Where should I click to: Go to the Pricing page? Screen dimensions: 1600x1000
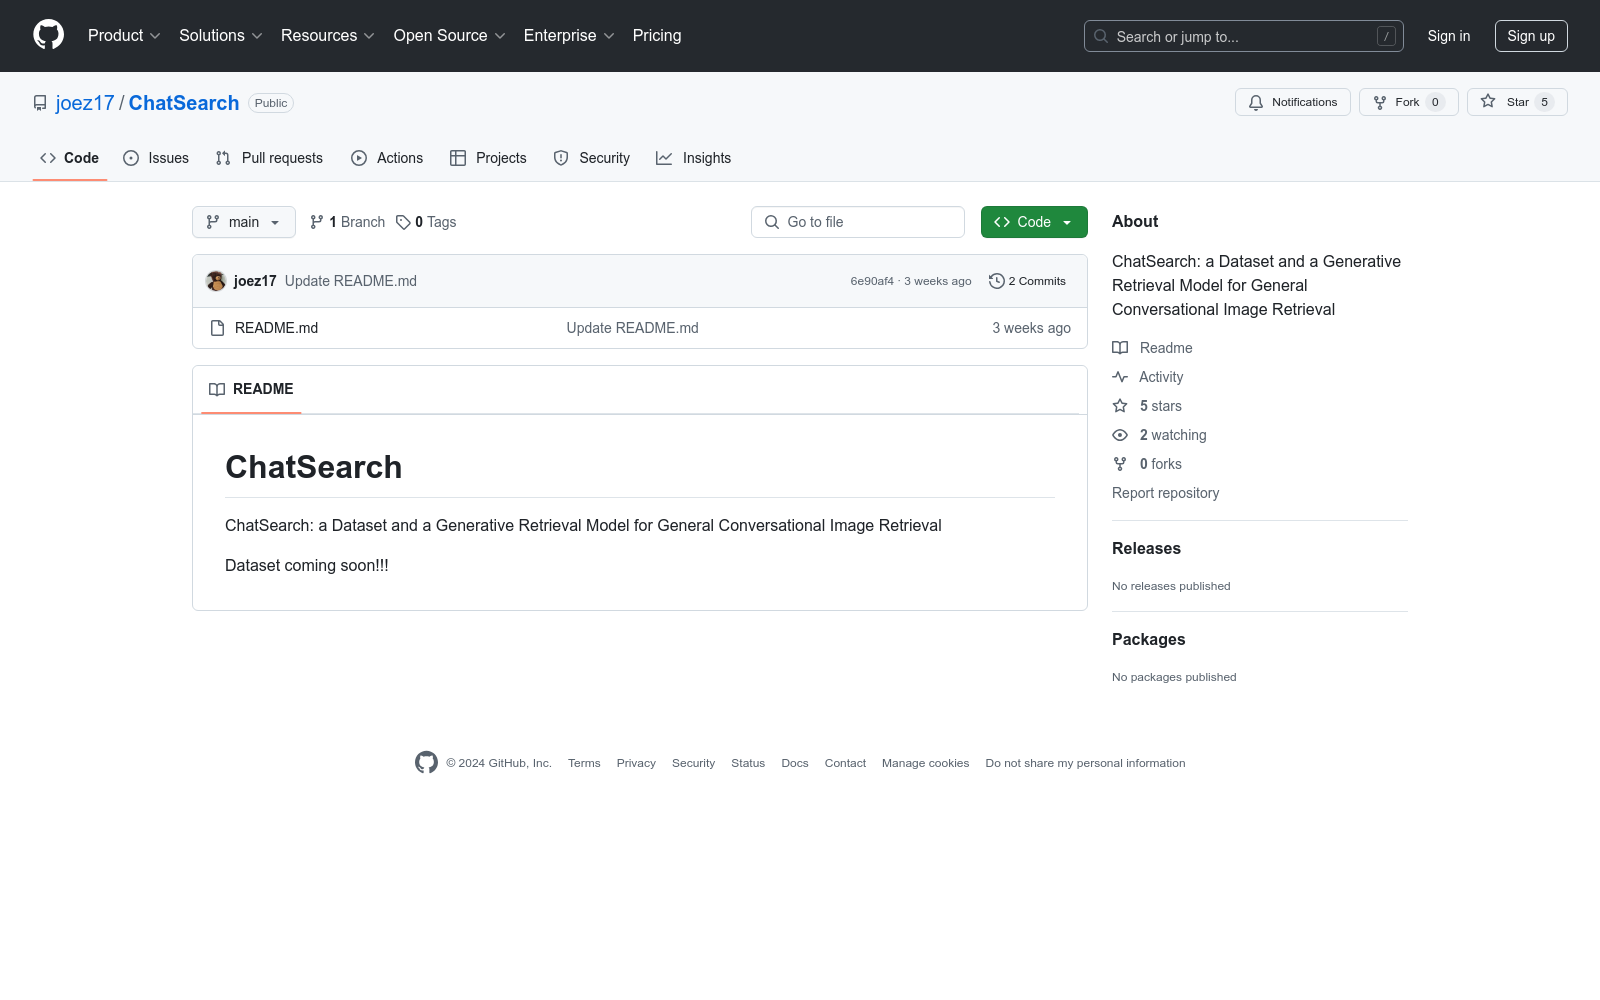(657, 36)
